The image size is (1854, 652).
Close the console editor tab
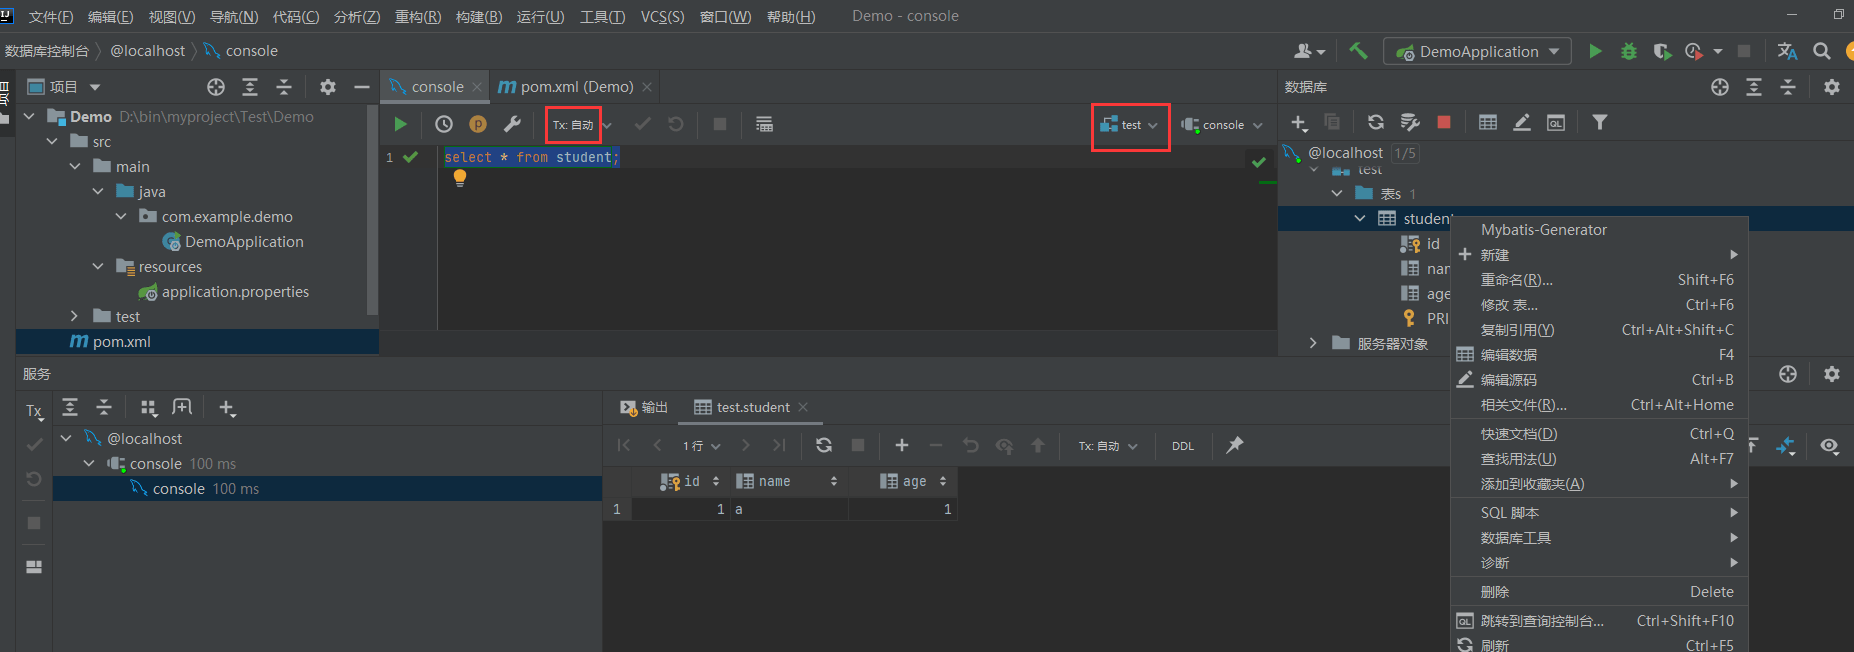point(477,87)
